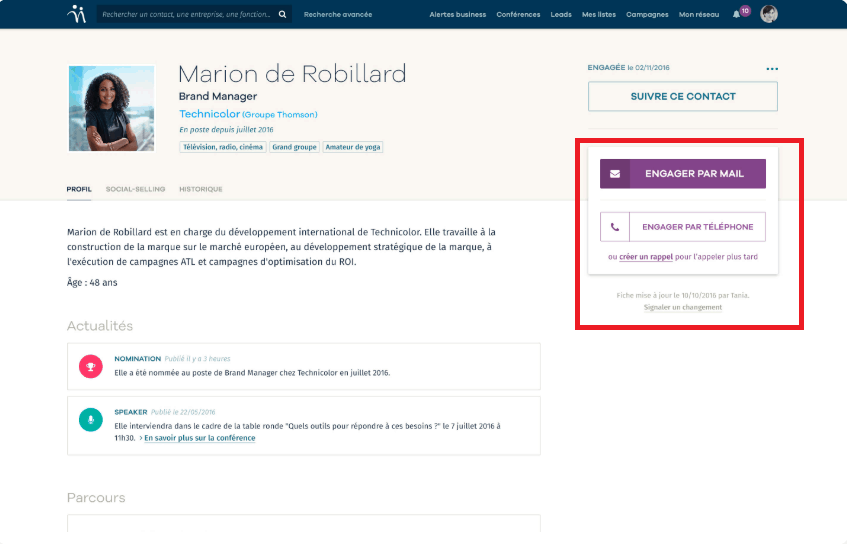
Task: Go to Leads section
Action: (561, 15)
